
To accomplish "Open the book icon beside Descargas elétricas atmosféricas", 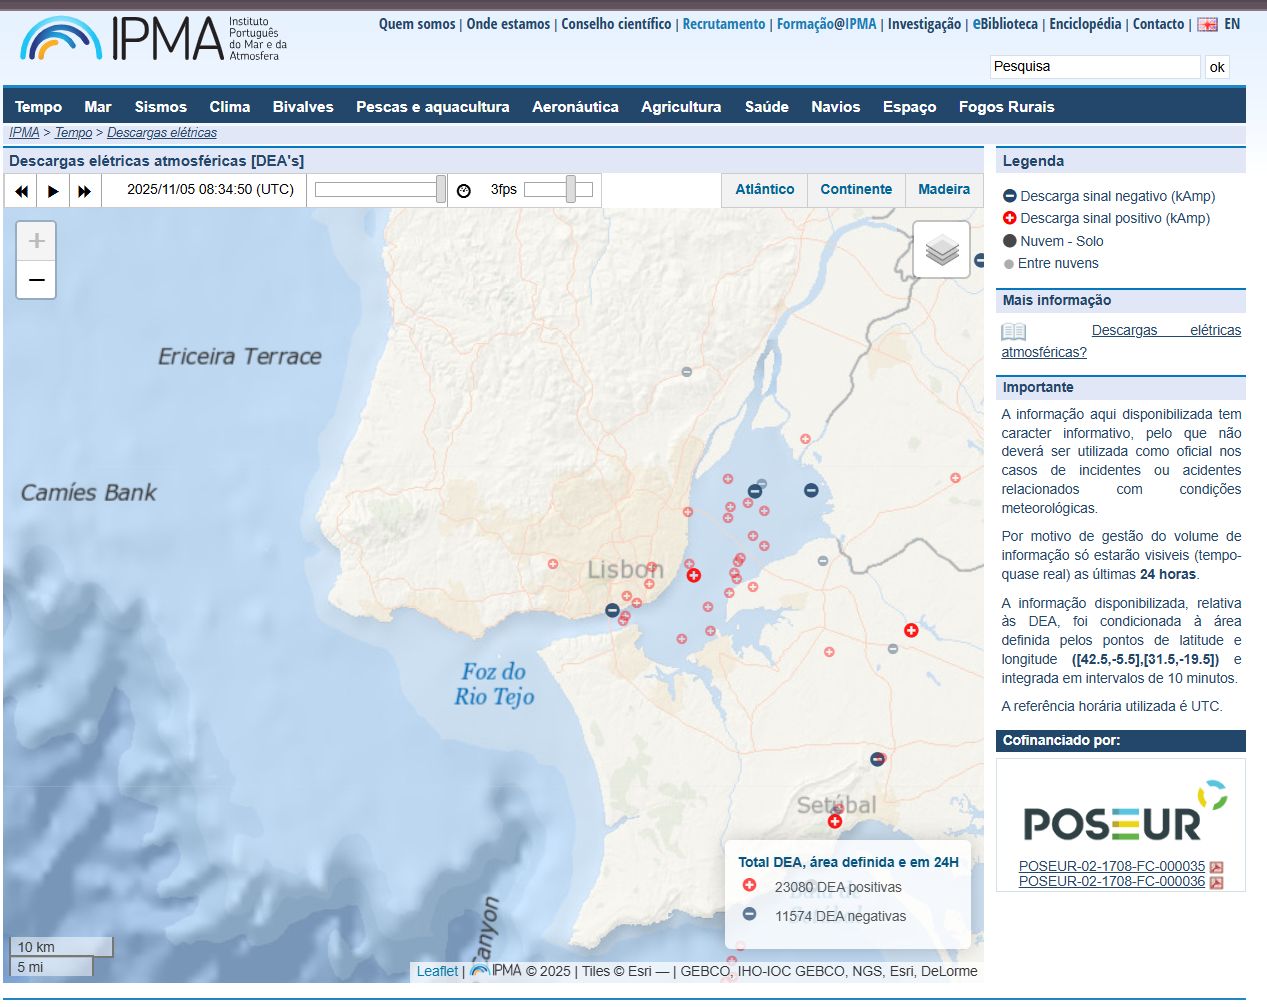I will (1013, 331).
